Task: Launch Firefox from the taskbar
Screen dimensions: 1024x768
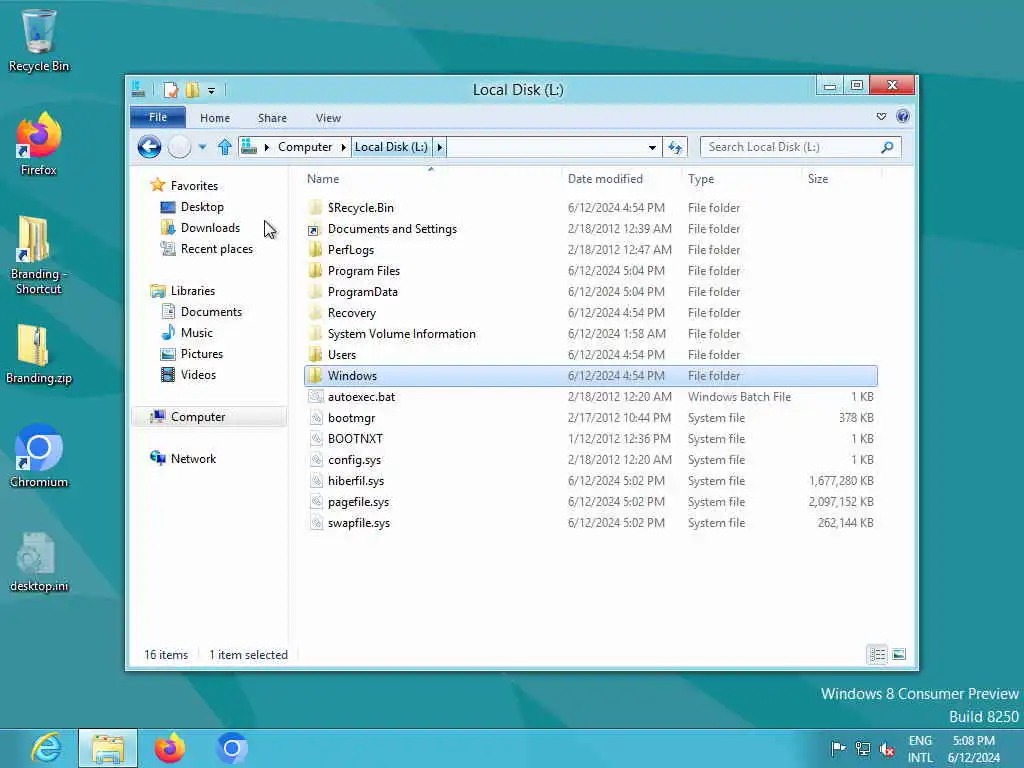Action: [170, 748]
